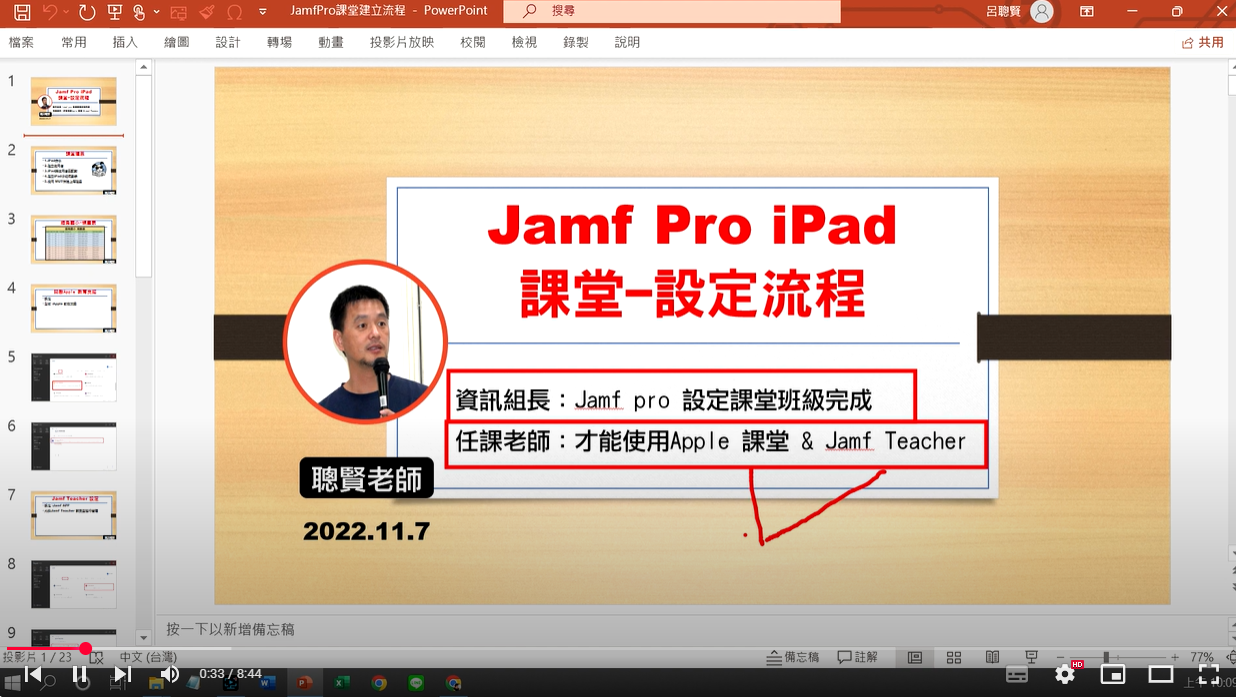Pause the video
The width and height of the screenshot is (1236, 697).
tap(79, 674)
